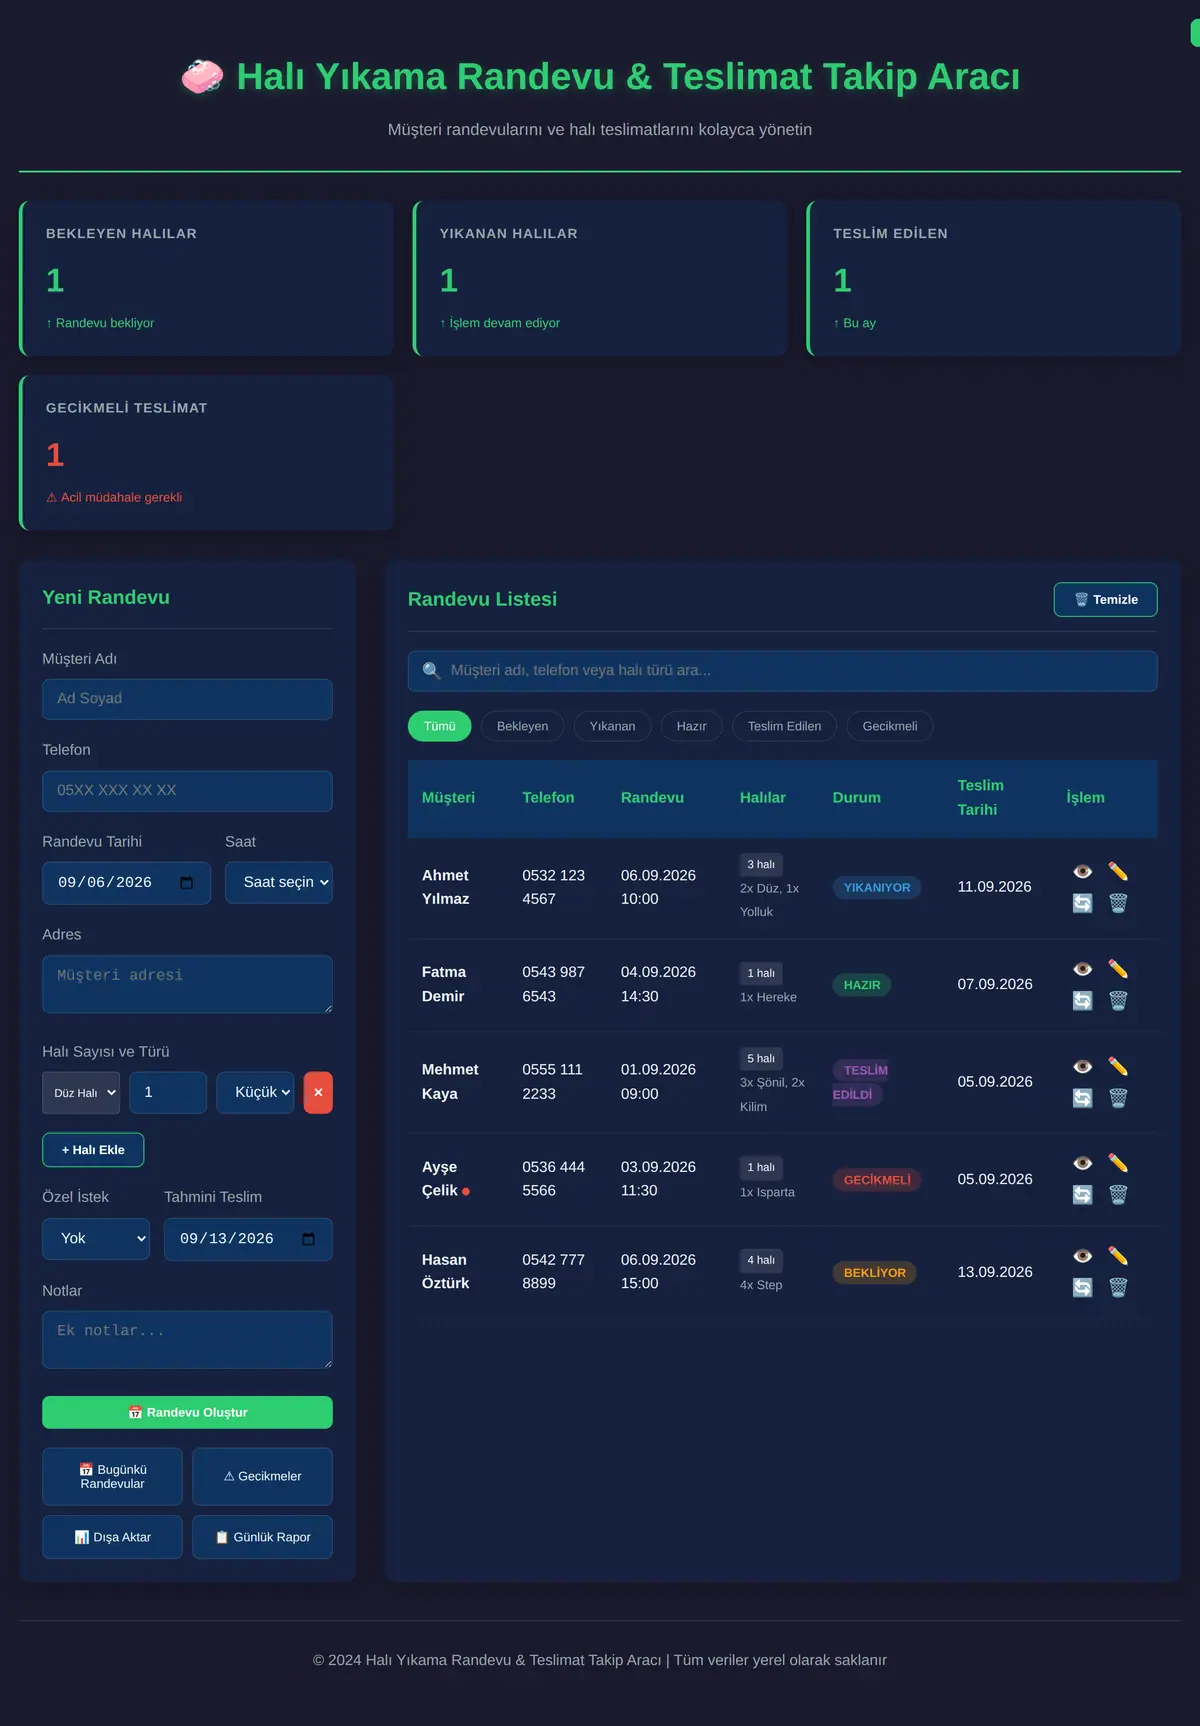
Task: Filter by Teslim Edilen
Action: tap(785, 726)
